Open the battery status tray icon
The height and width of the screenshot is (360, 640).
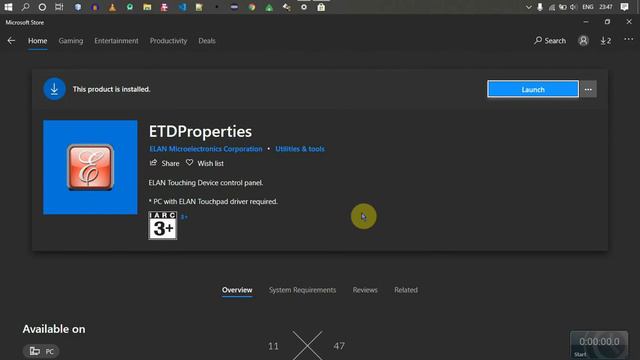(563, 7)
